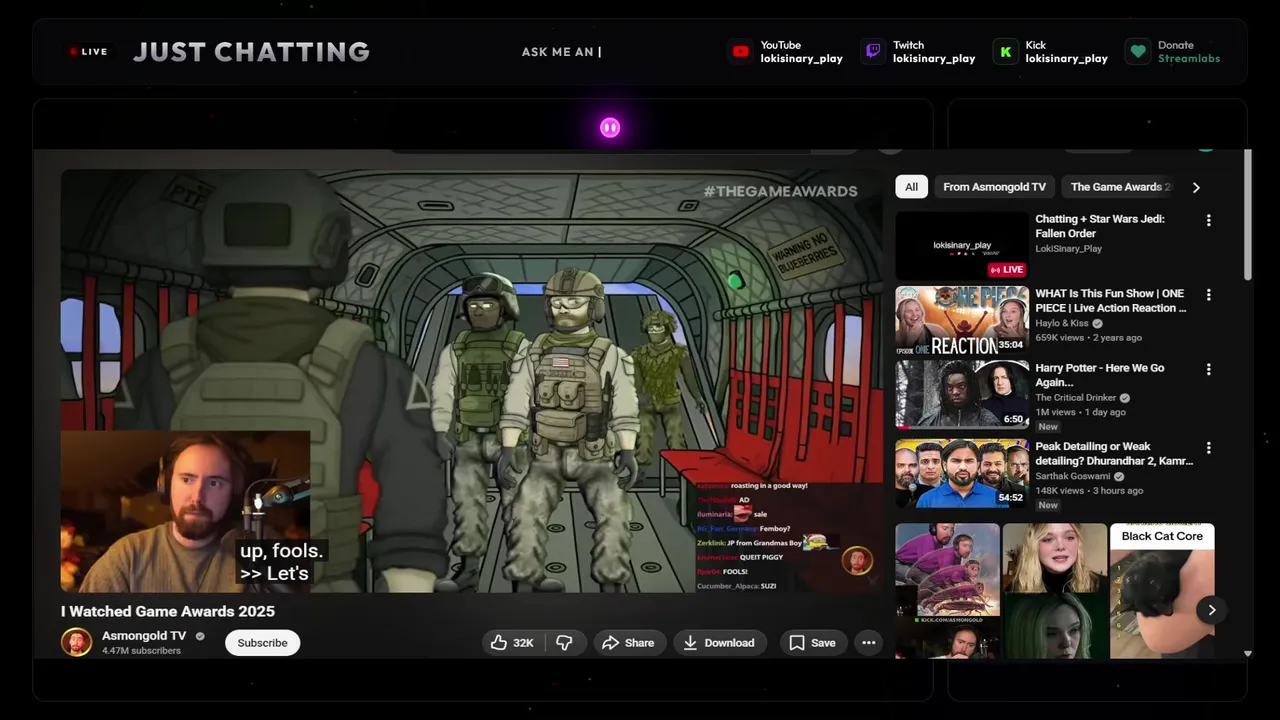
Task: Open ONE PIECE reaction thumbnail
Action: (962, 320)
